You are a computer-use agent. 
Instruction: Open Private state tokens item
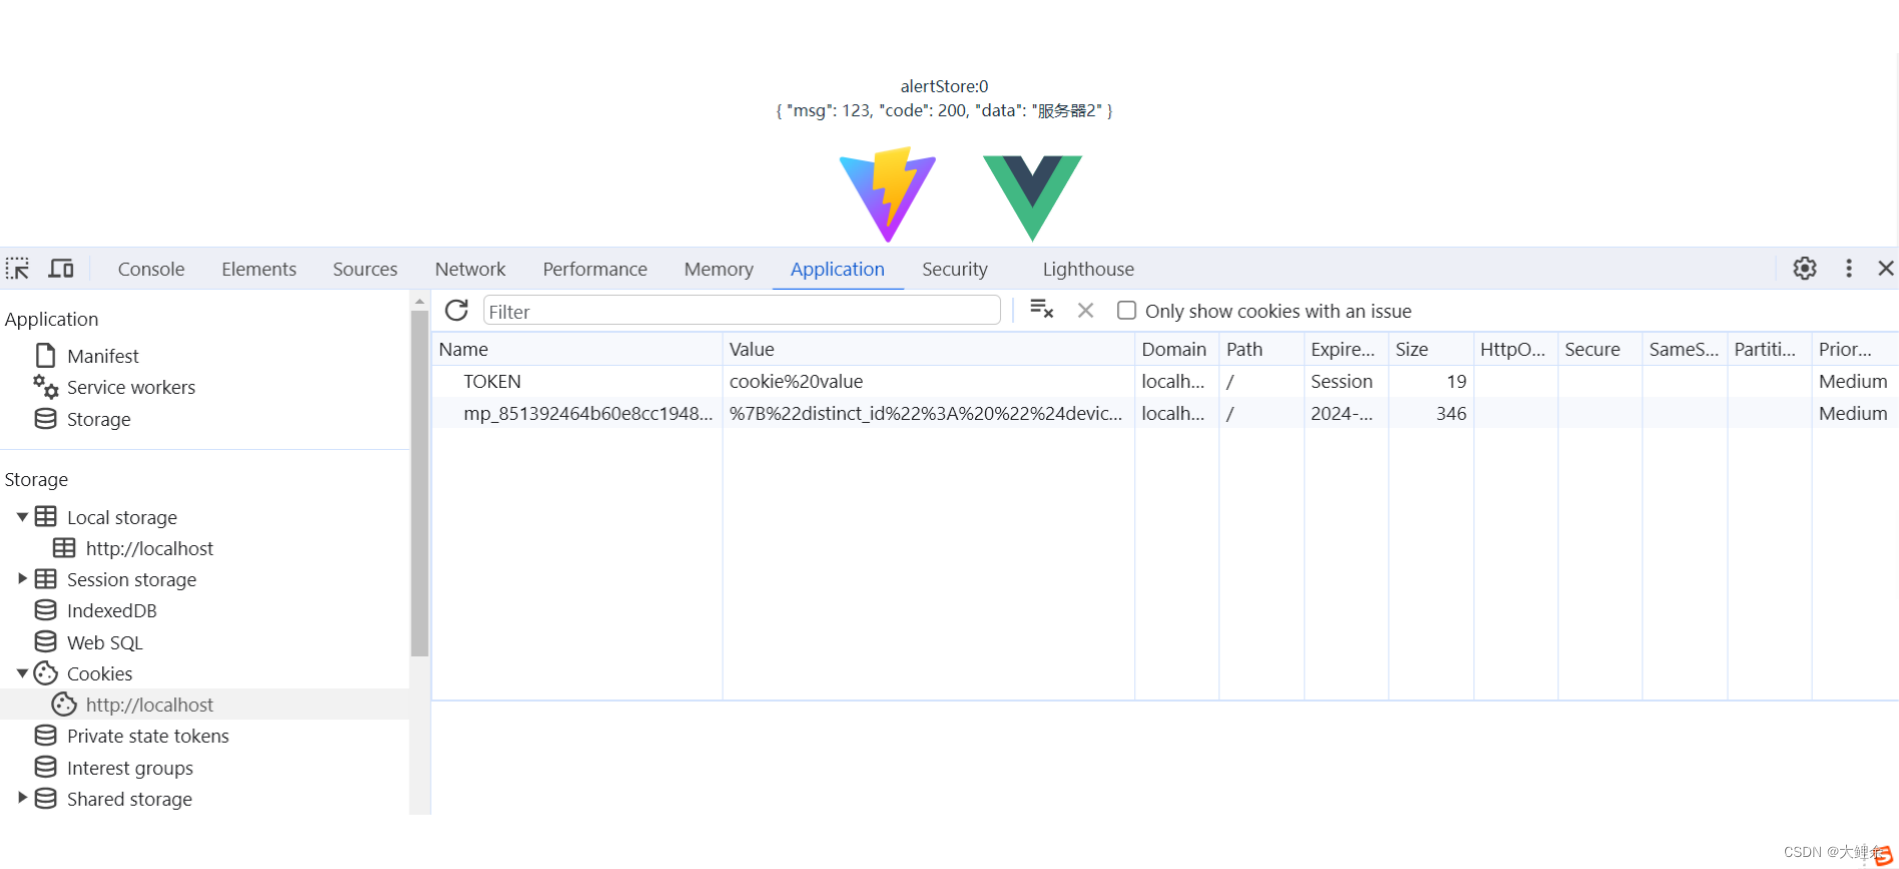(x=148, y=736)
